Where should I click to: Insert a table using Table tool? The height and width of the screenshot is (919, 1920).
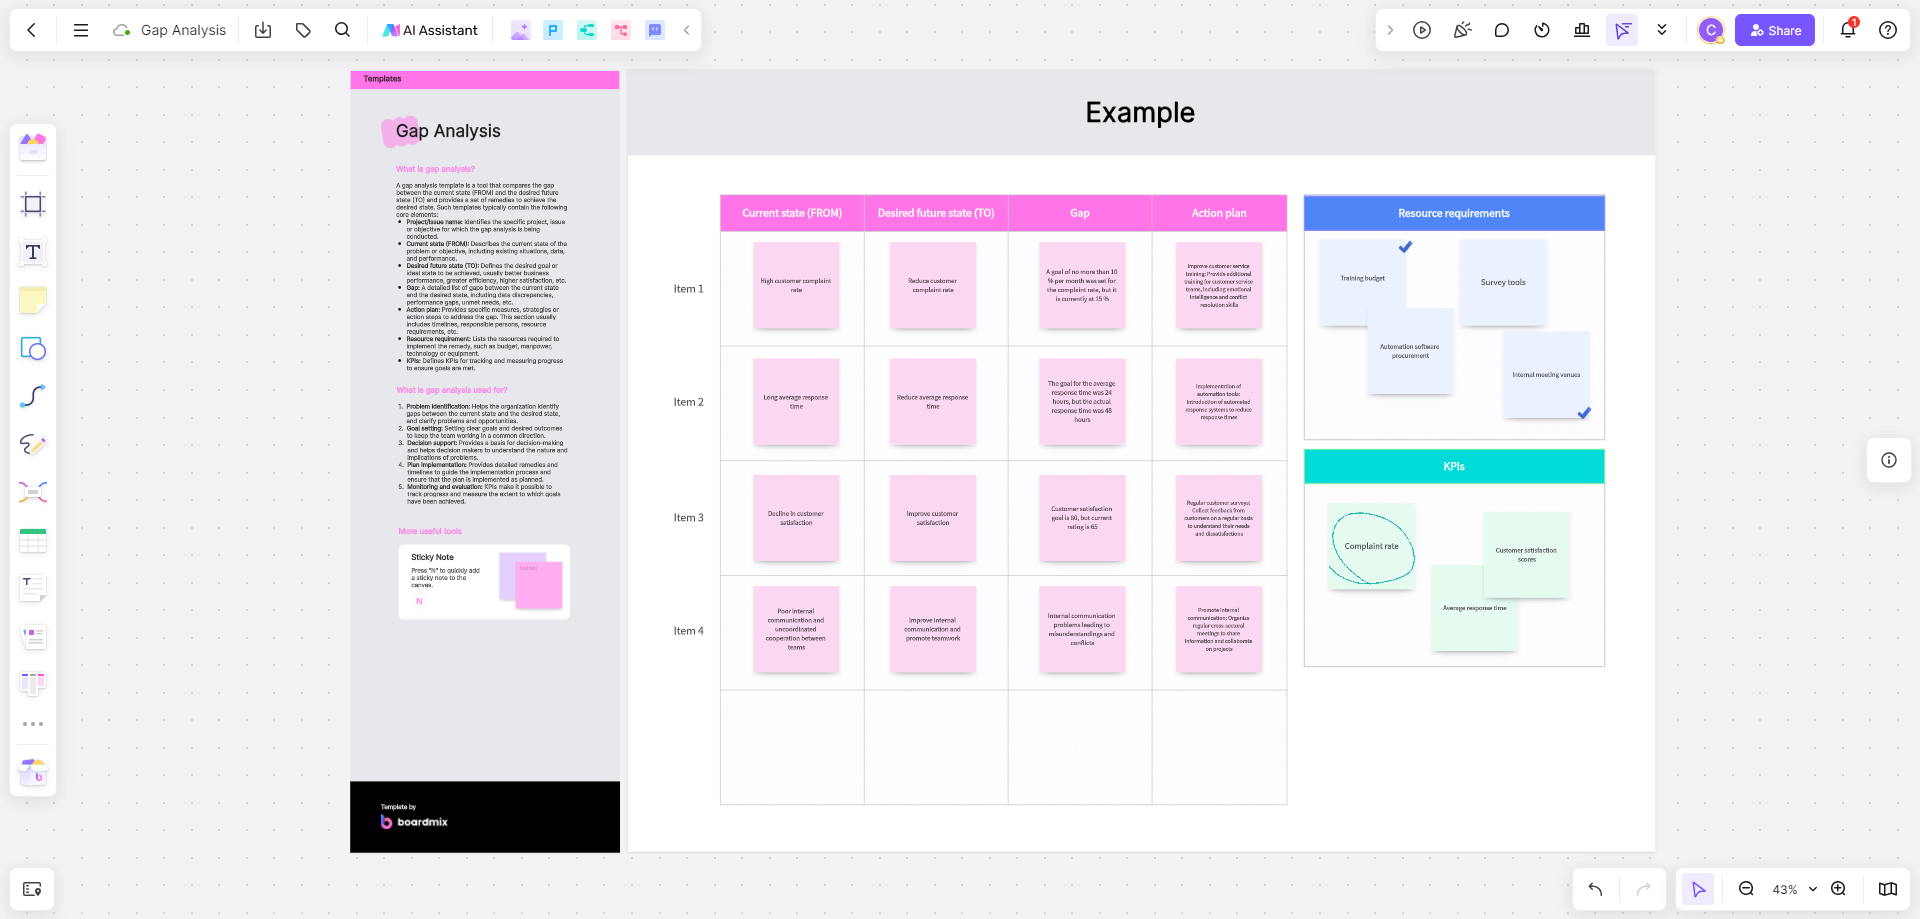[33, 541]
